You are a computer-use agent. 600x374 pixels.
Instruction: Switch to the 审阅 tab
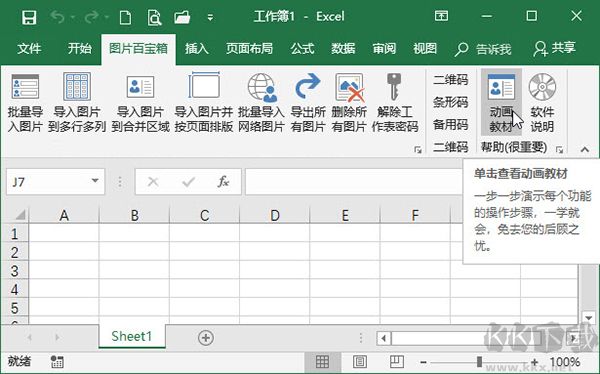pyautogui.click(x=384, y=49)
